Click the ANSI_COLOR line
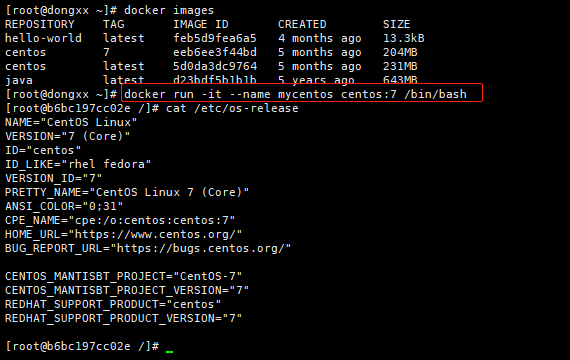570x360 pixels. coord(64,206)
